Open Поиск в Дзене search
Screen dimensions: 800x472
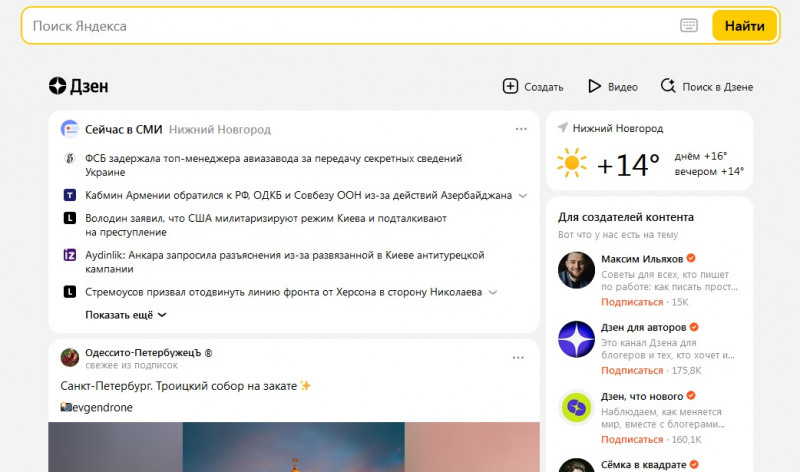tap(707, 86)
